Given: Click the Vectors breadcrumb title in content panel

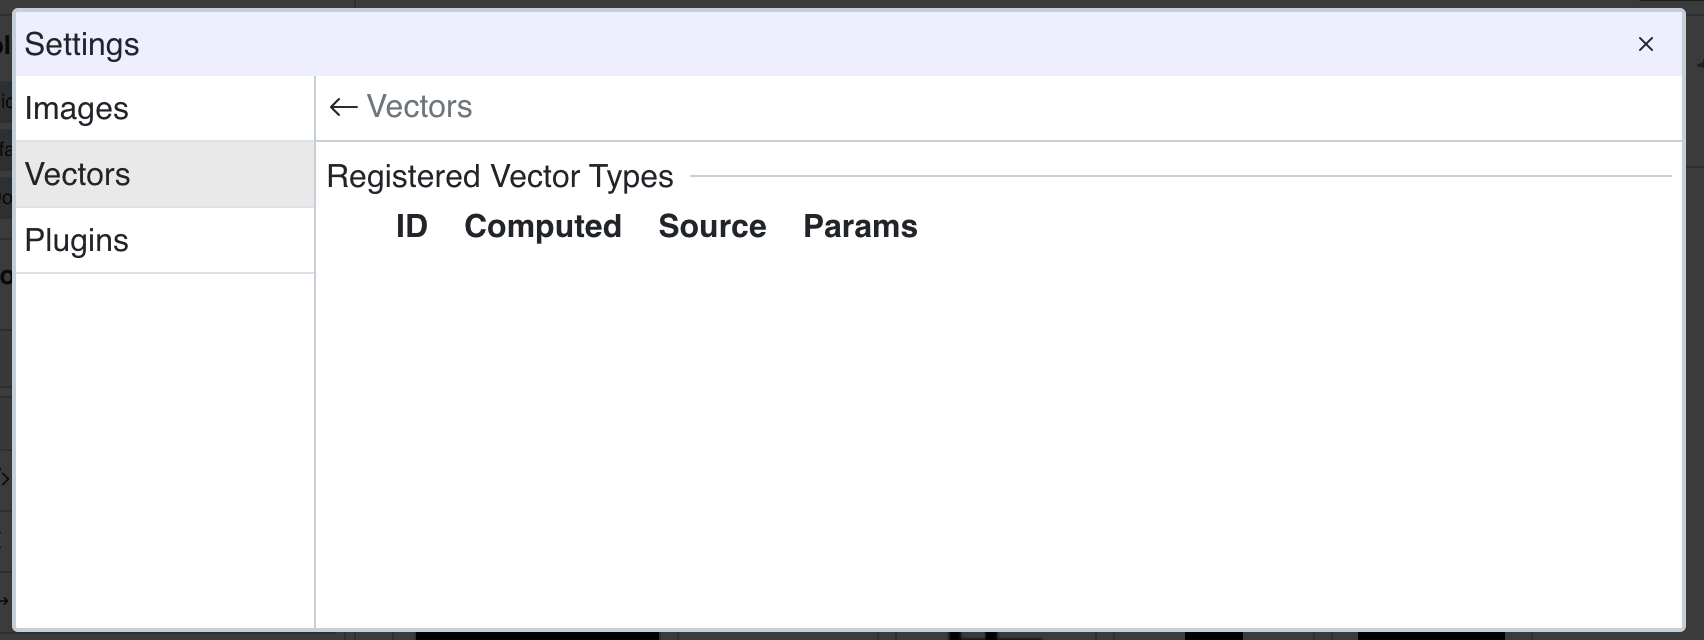Looking at the screenshot, I should click(x=419, y=107).
